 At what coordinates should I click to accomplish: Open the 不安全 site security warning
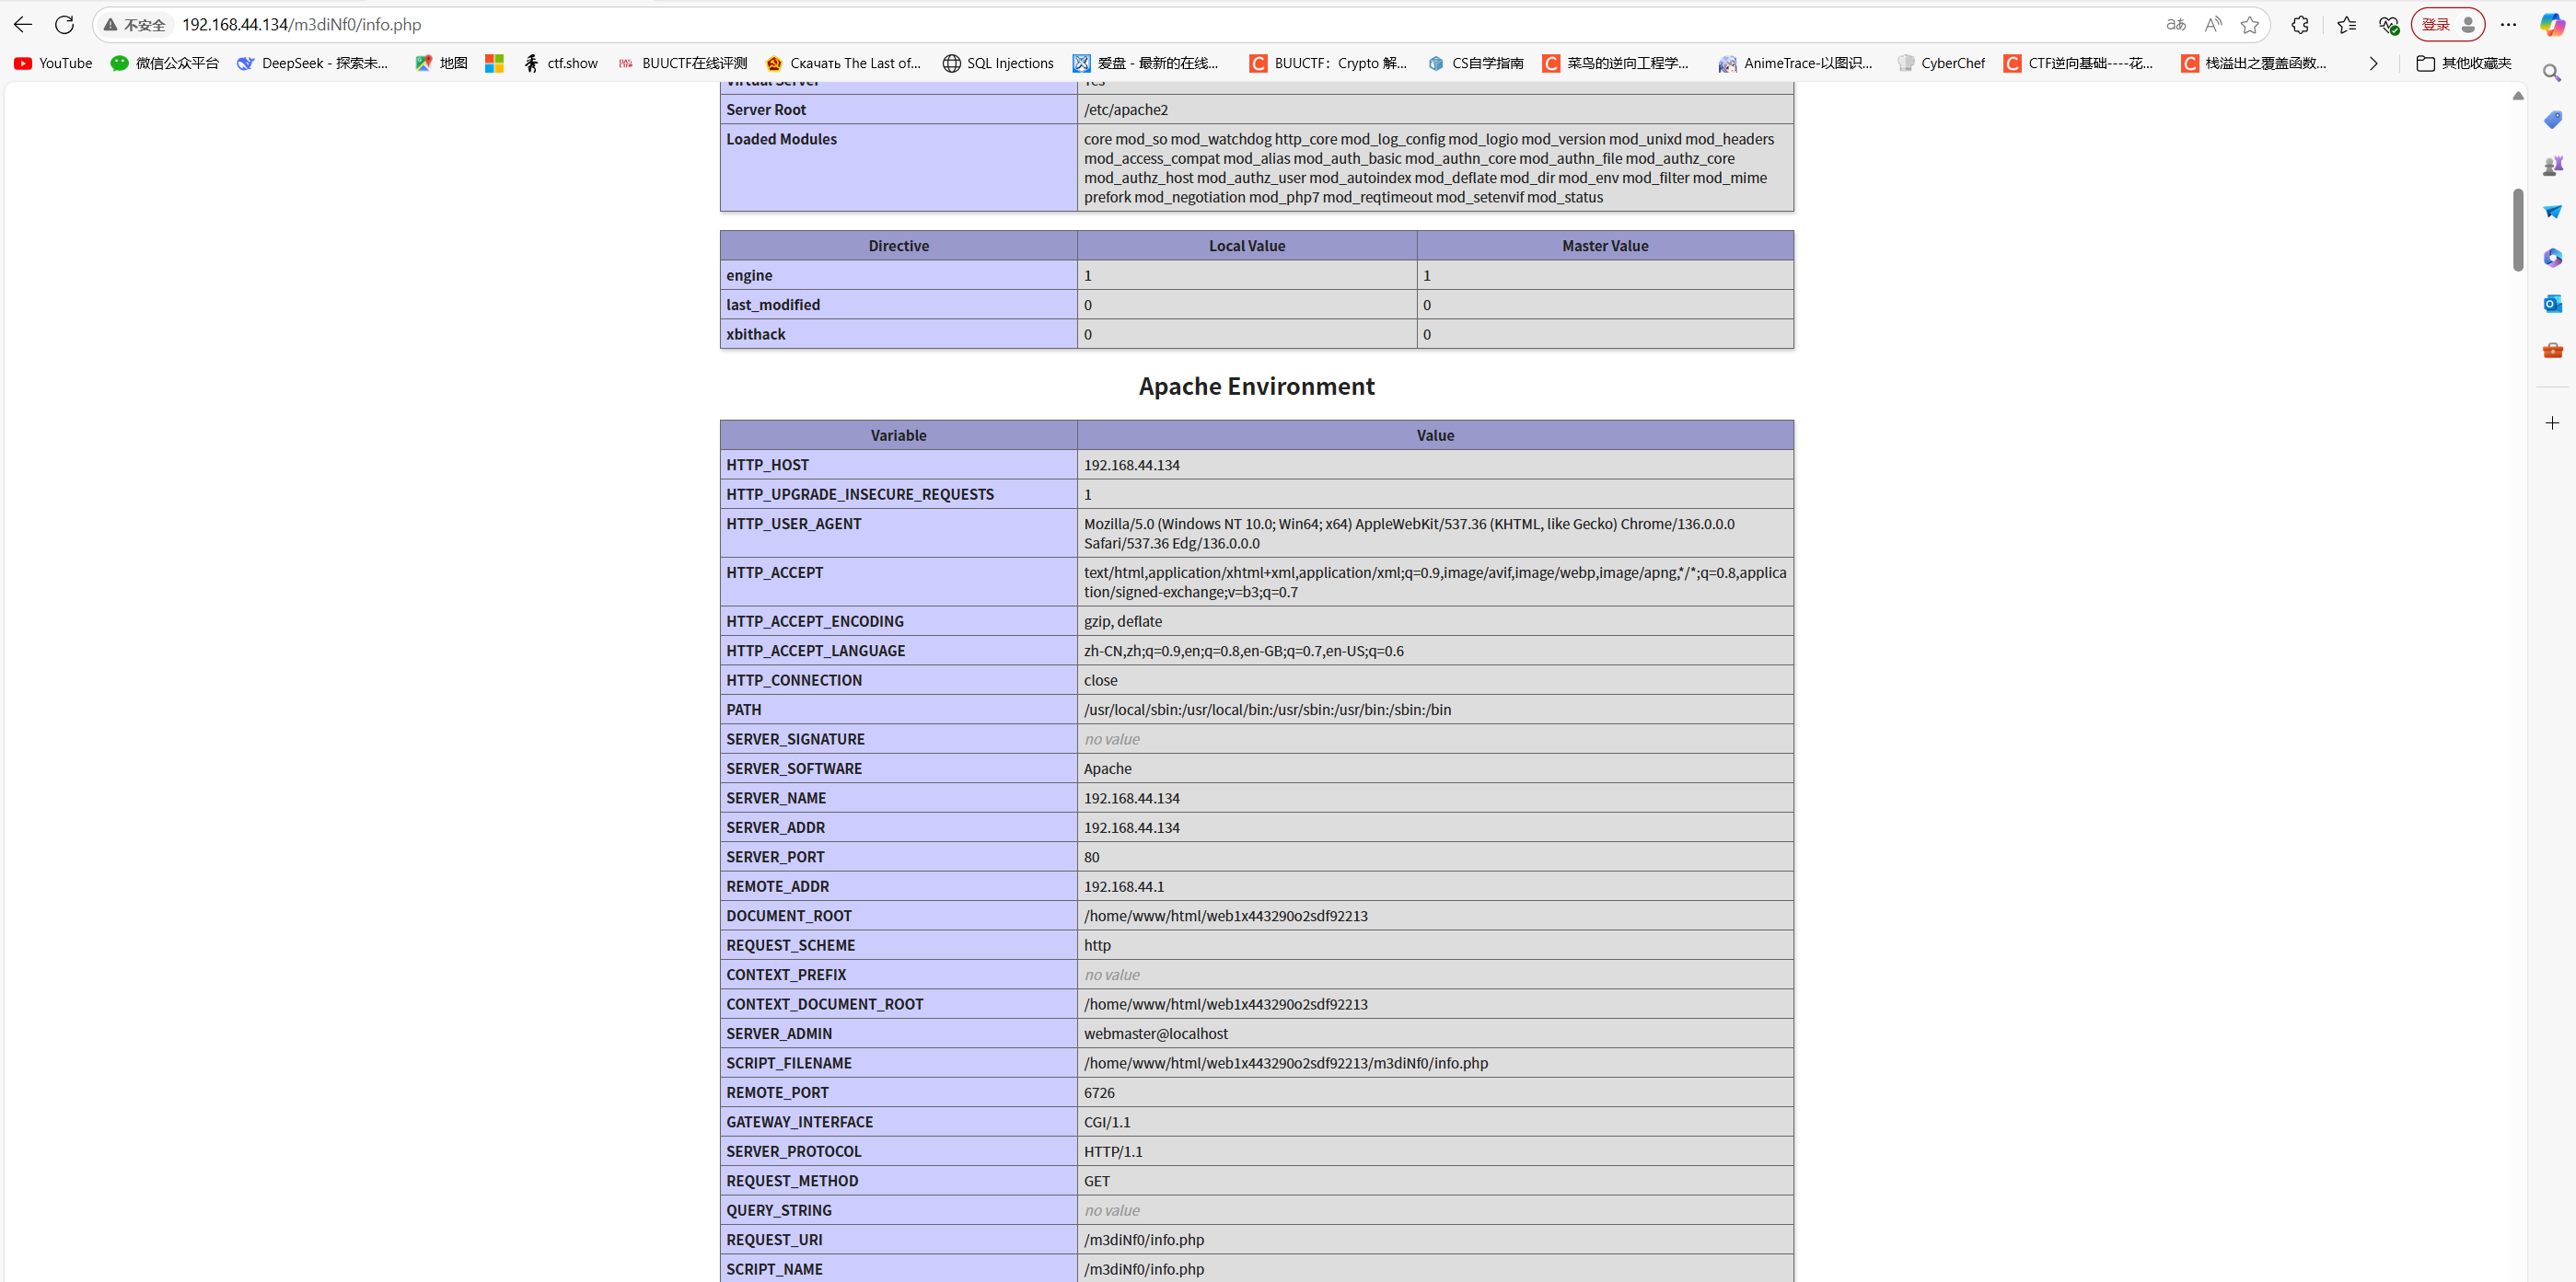point(135,24)
